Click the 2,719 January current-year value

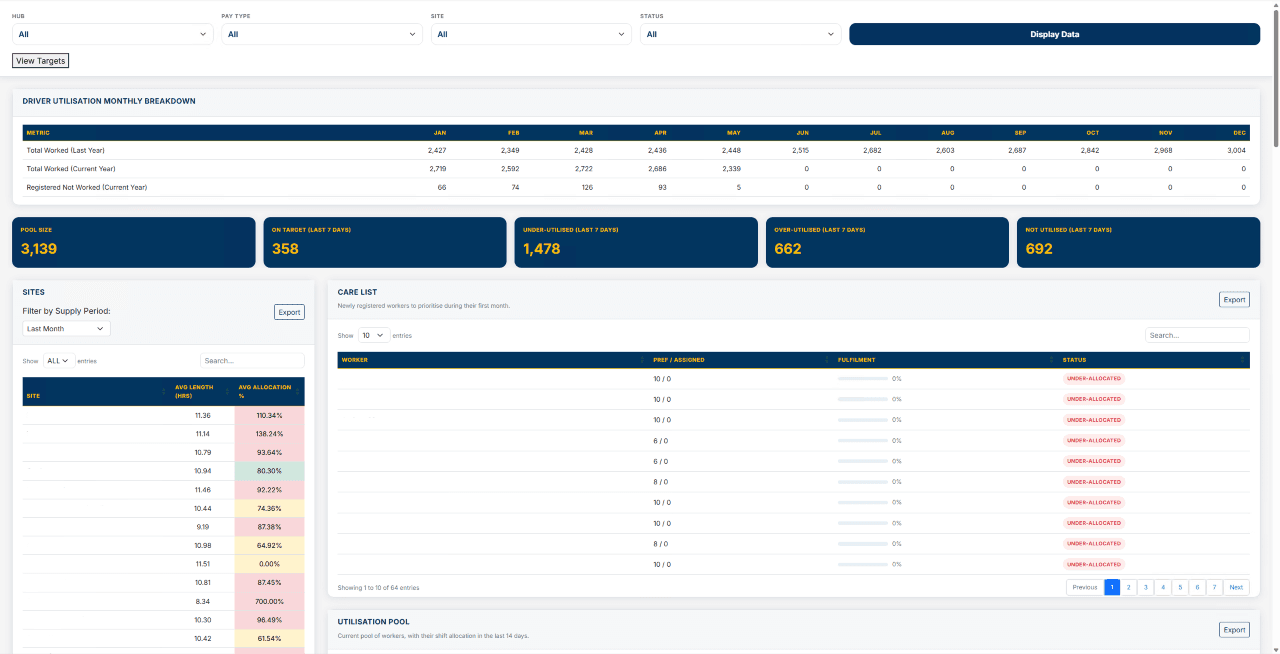pos(437,168)
